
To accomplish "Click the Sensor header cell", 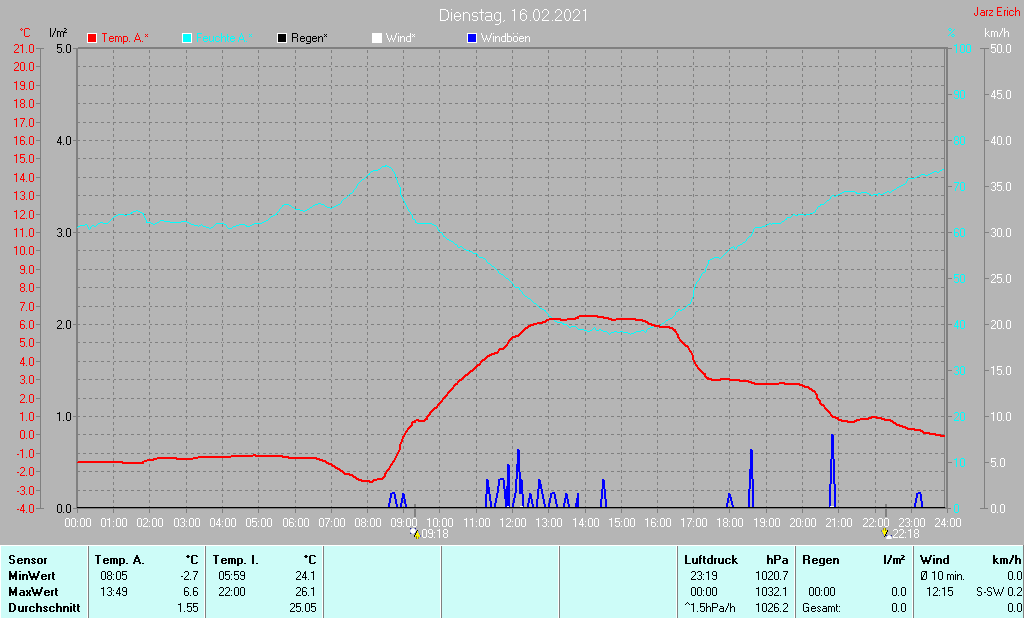I will pos(28,560).
